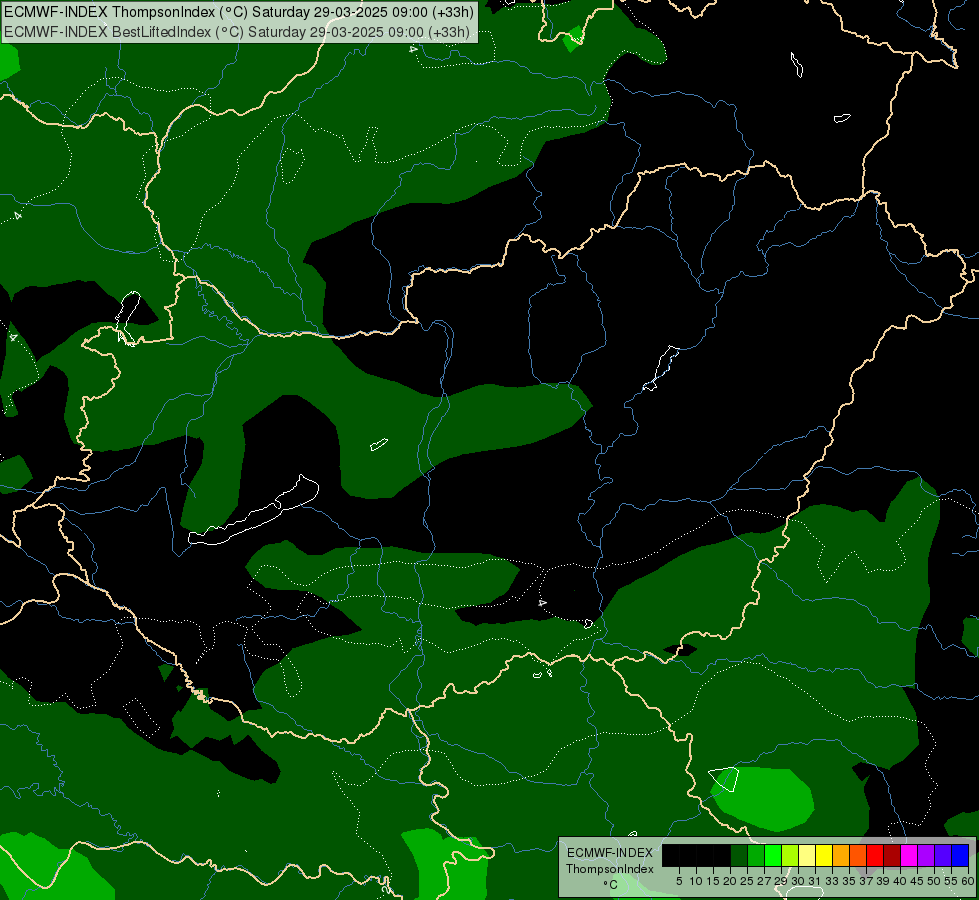Click legend tick value 5

[x=679, y=881]
